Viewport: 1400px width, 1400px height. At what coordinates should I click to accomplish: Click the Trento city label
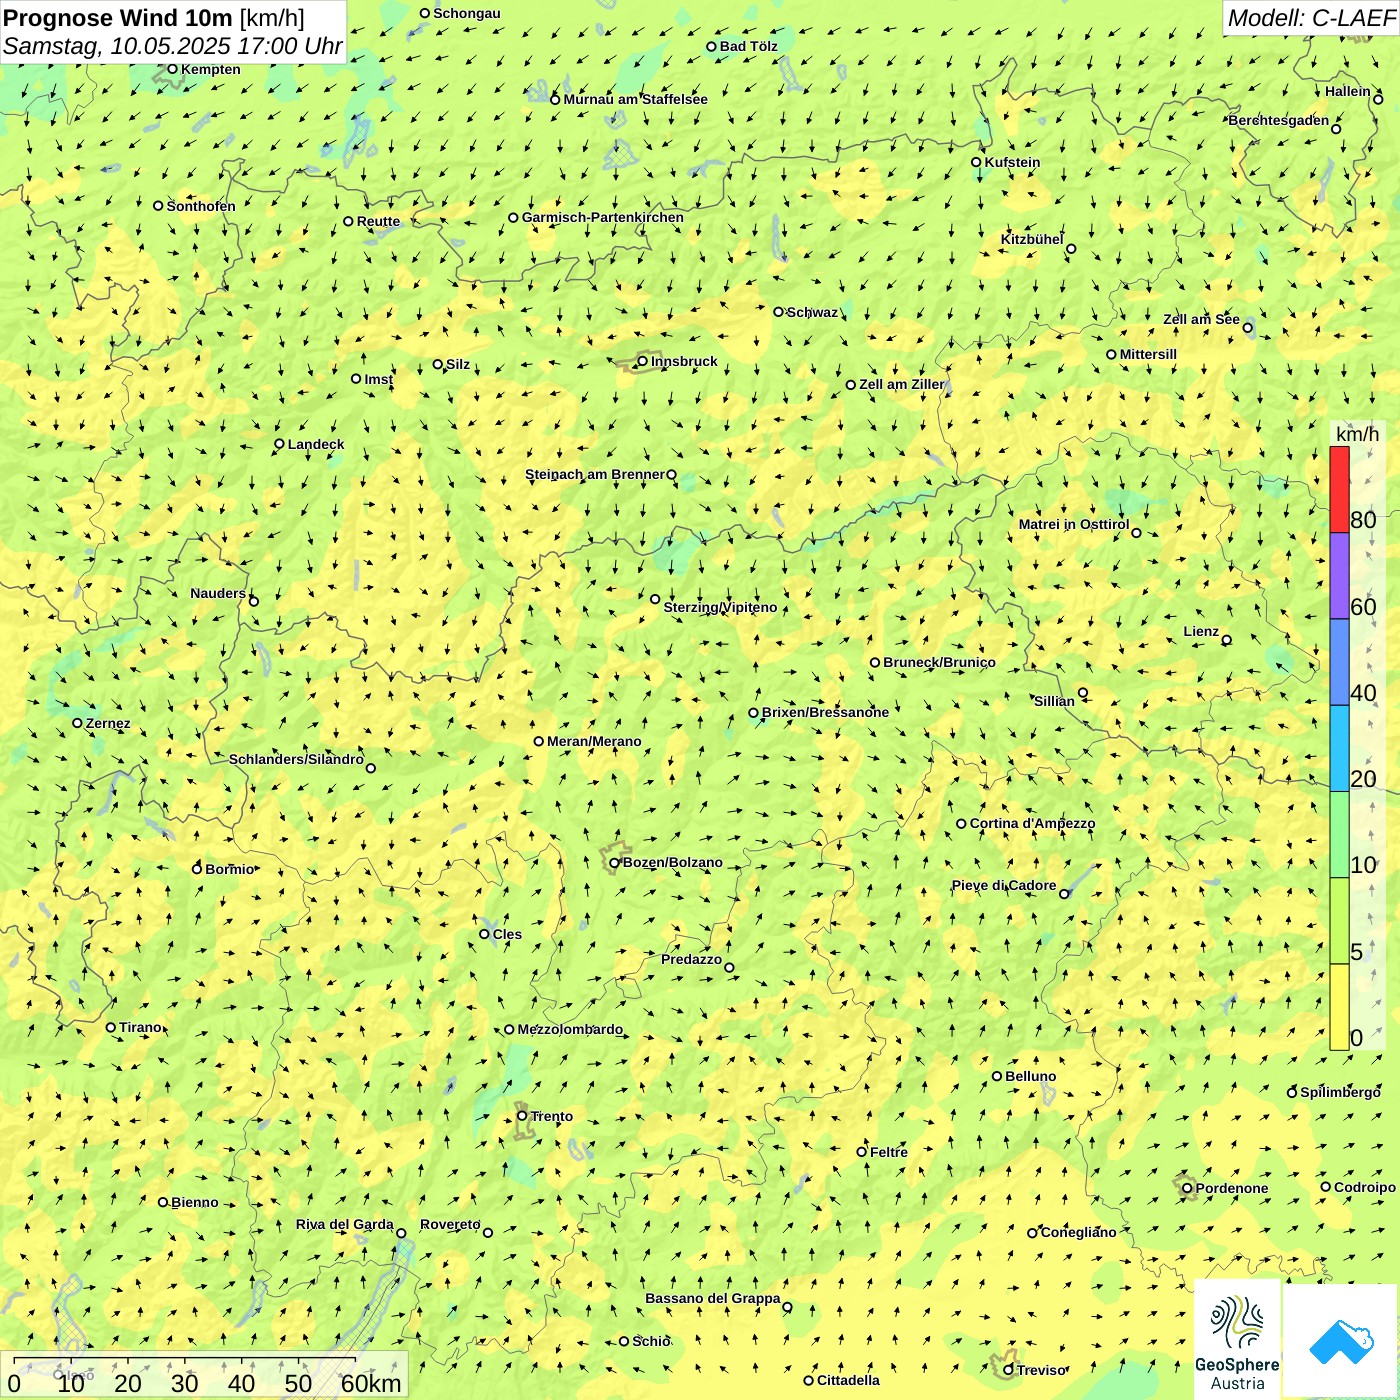[x=552, y=1116]
